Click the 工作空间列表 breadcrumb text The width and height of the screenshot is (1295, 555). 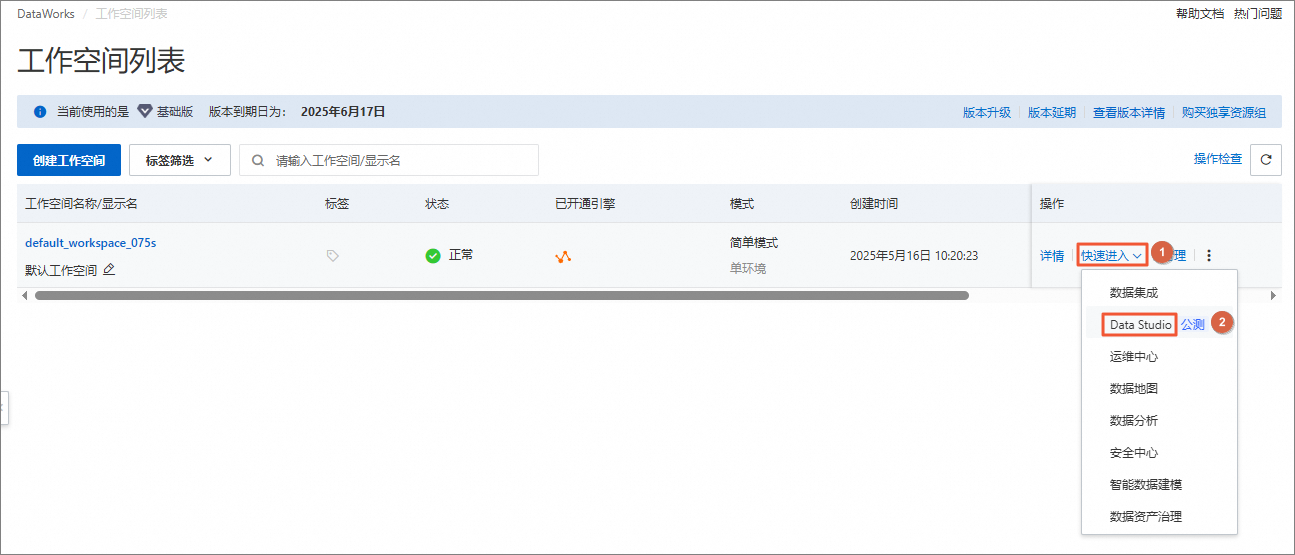(132, 14)
